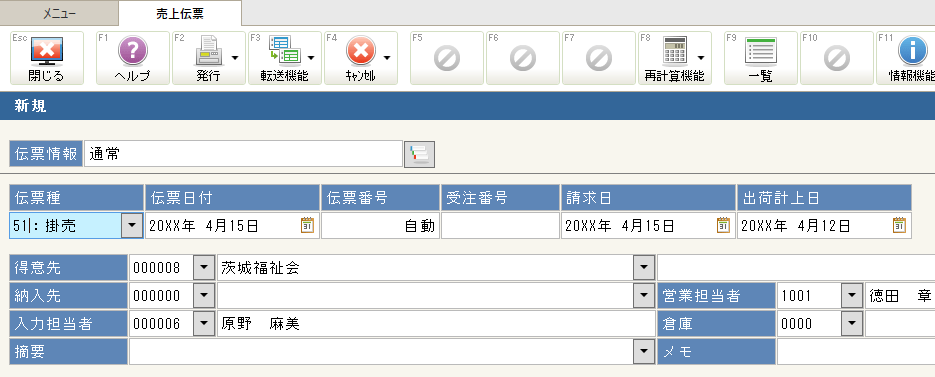
Task: Click the 得意先 label
Action: coord(69,268)
